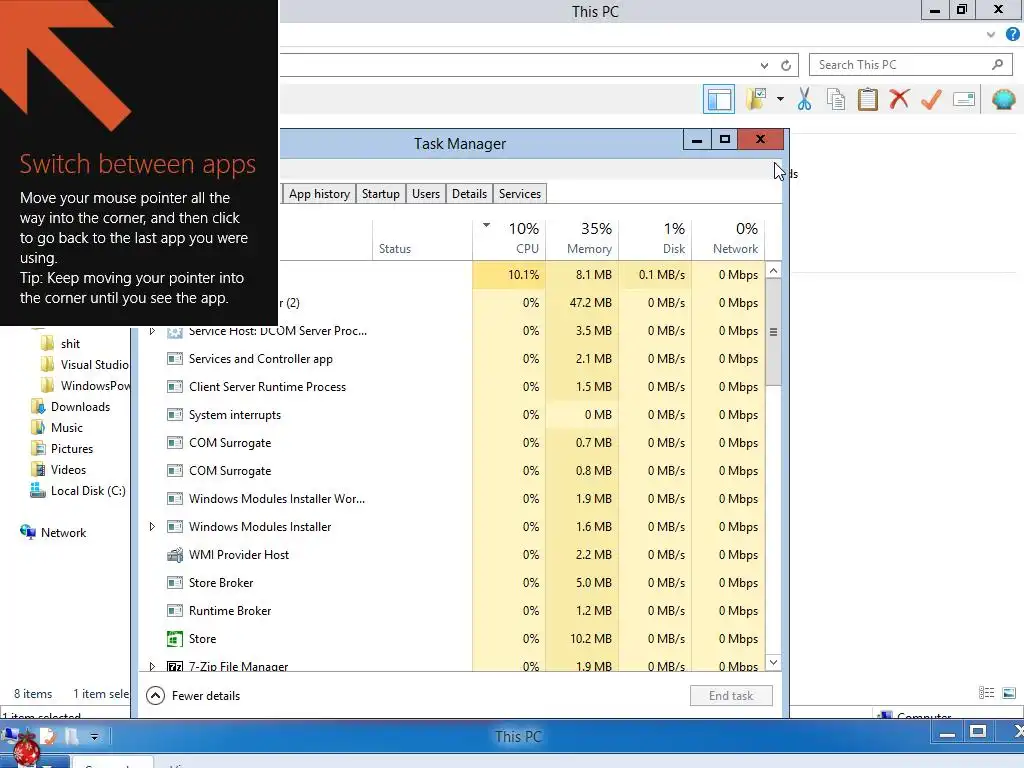
Task: Open the quick access toolbar dropdown in the lower This PC window
Action: pyautogui.click(x=95, y=737)
